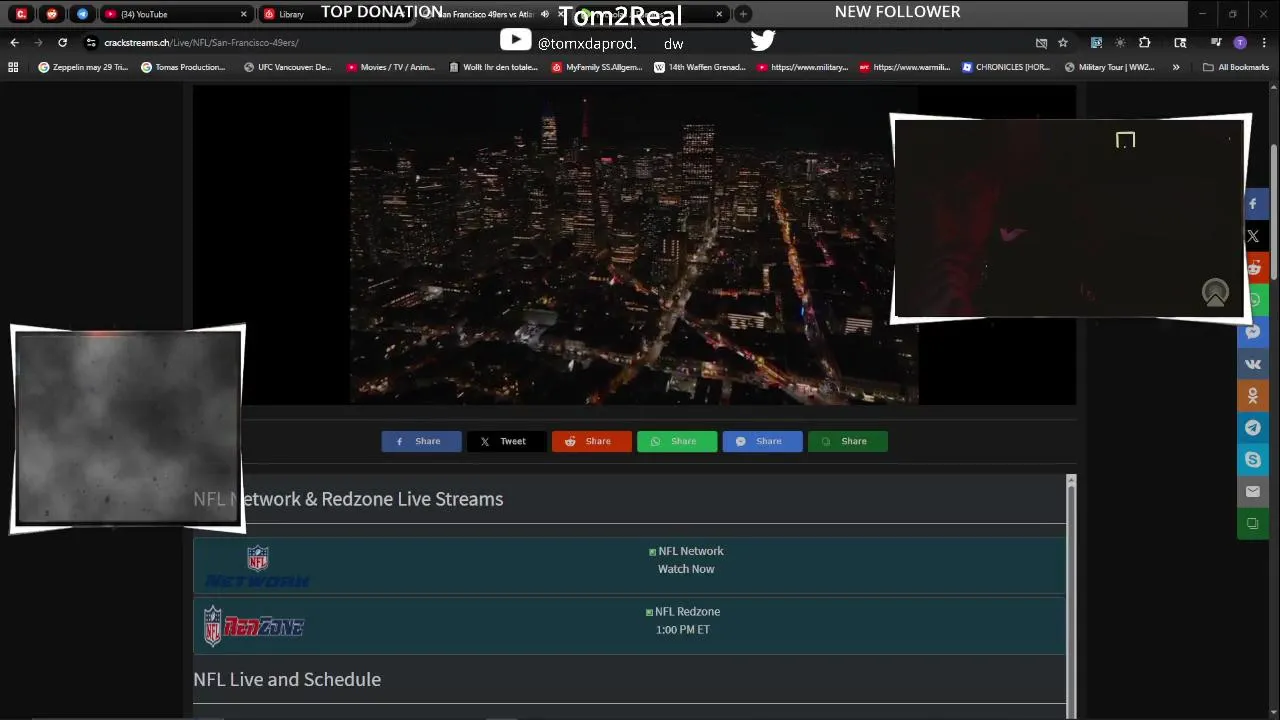1280x720 pixels.
Task: Click the NFL Redzone logo
Action: (254, 626)
